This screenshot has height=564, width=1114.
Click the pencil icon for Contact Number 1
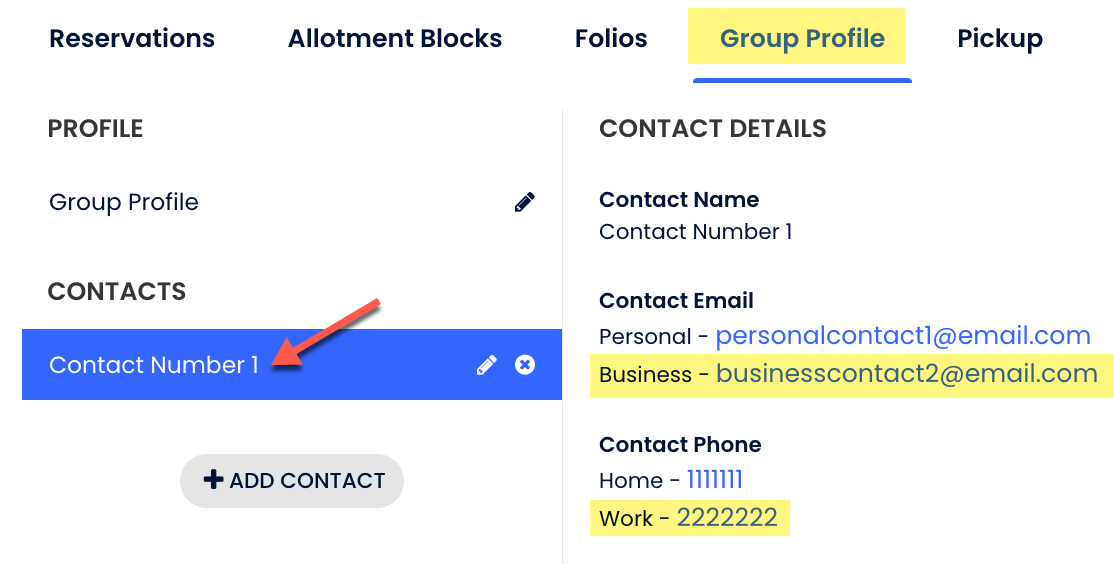click(486, 365)
